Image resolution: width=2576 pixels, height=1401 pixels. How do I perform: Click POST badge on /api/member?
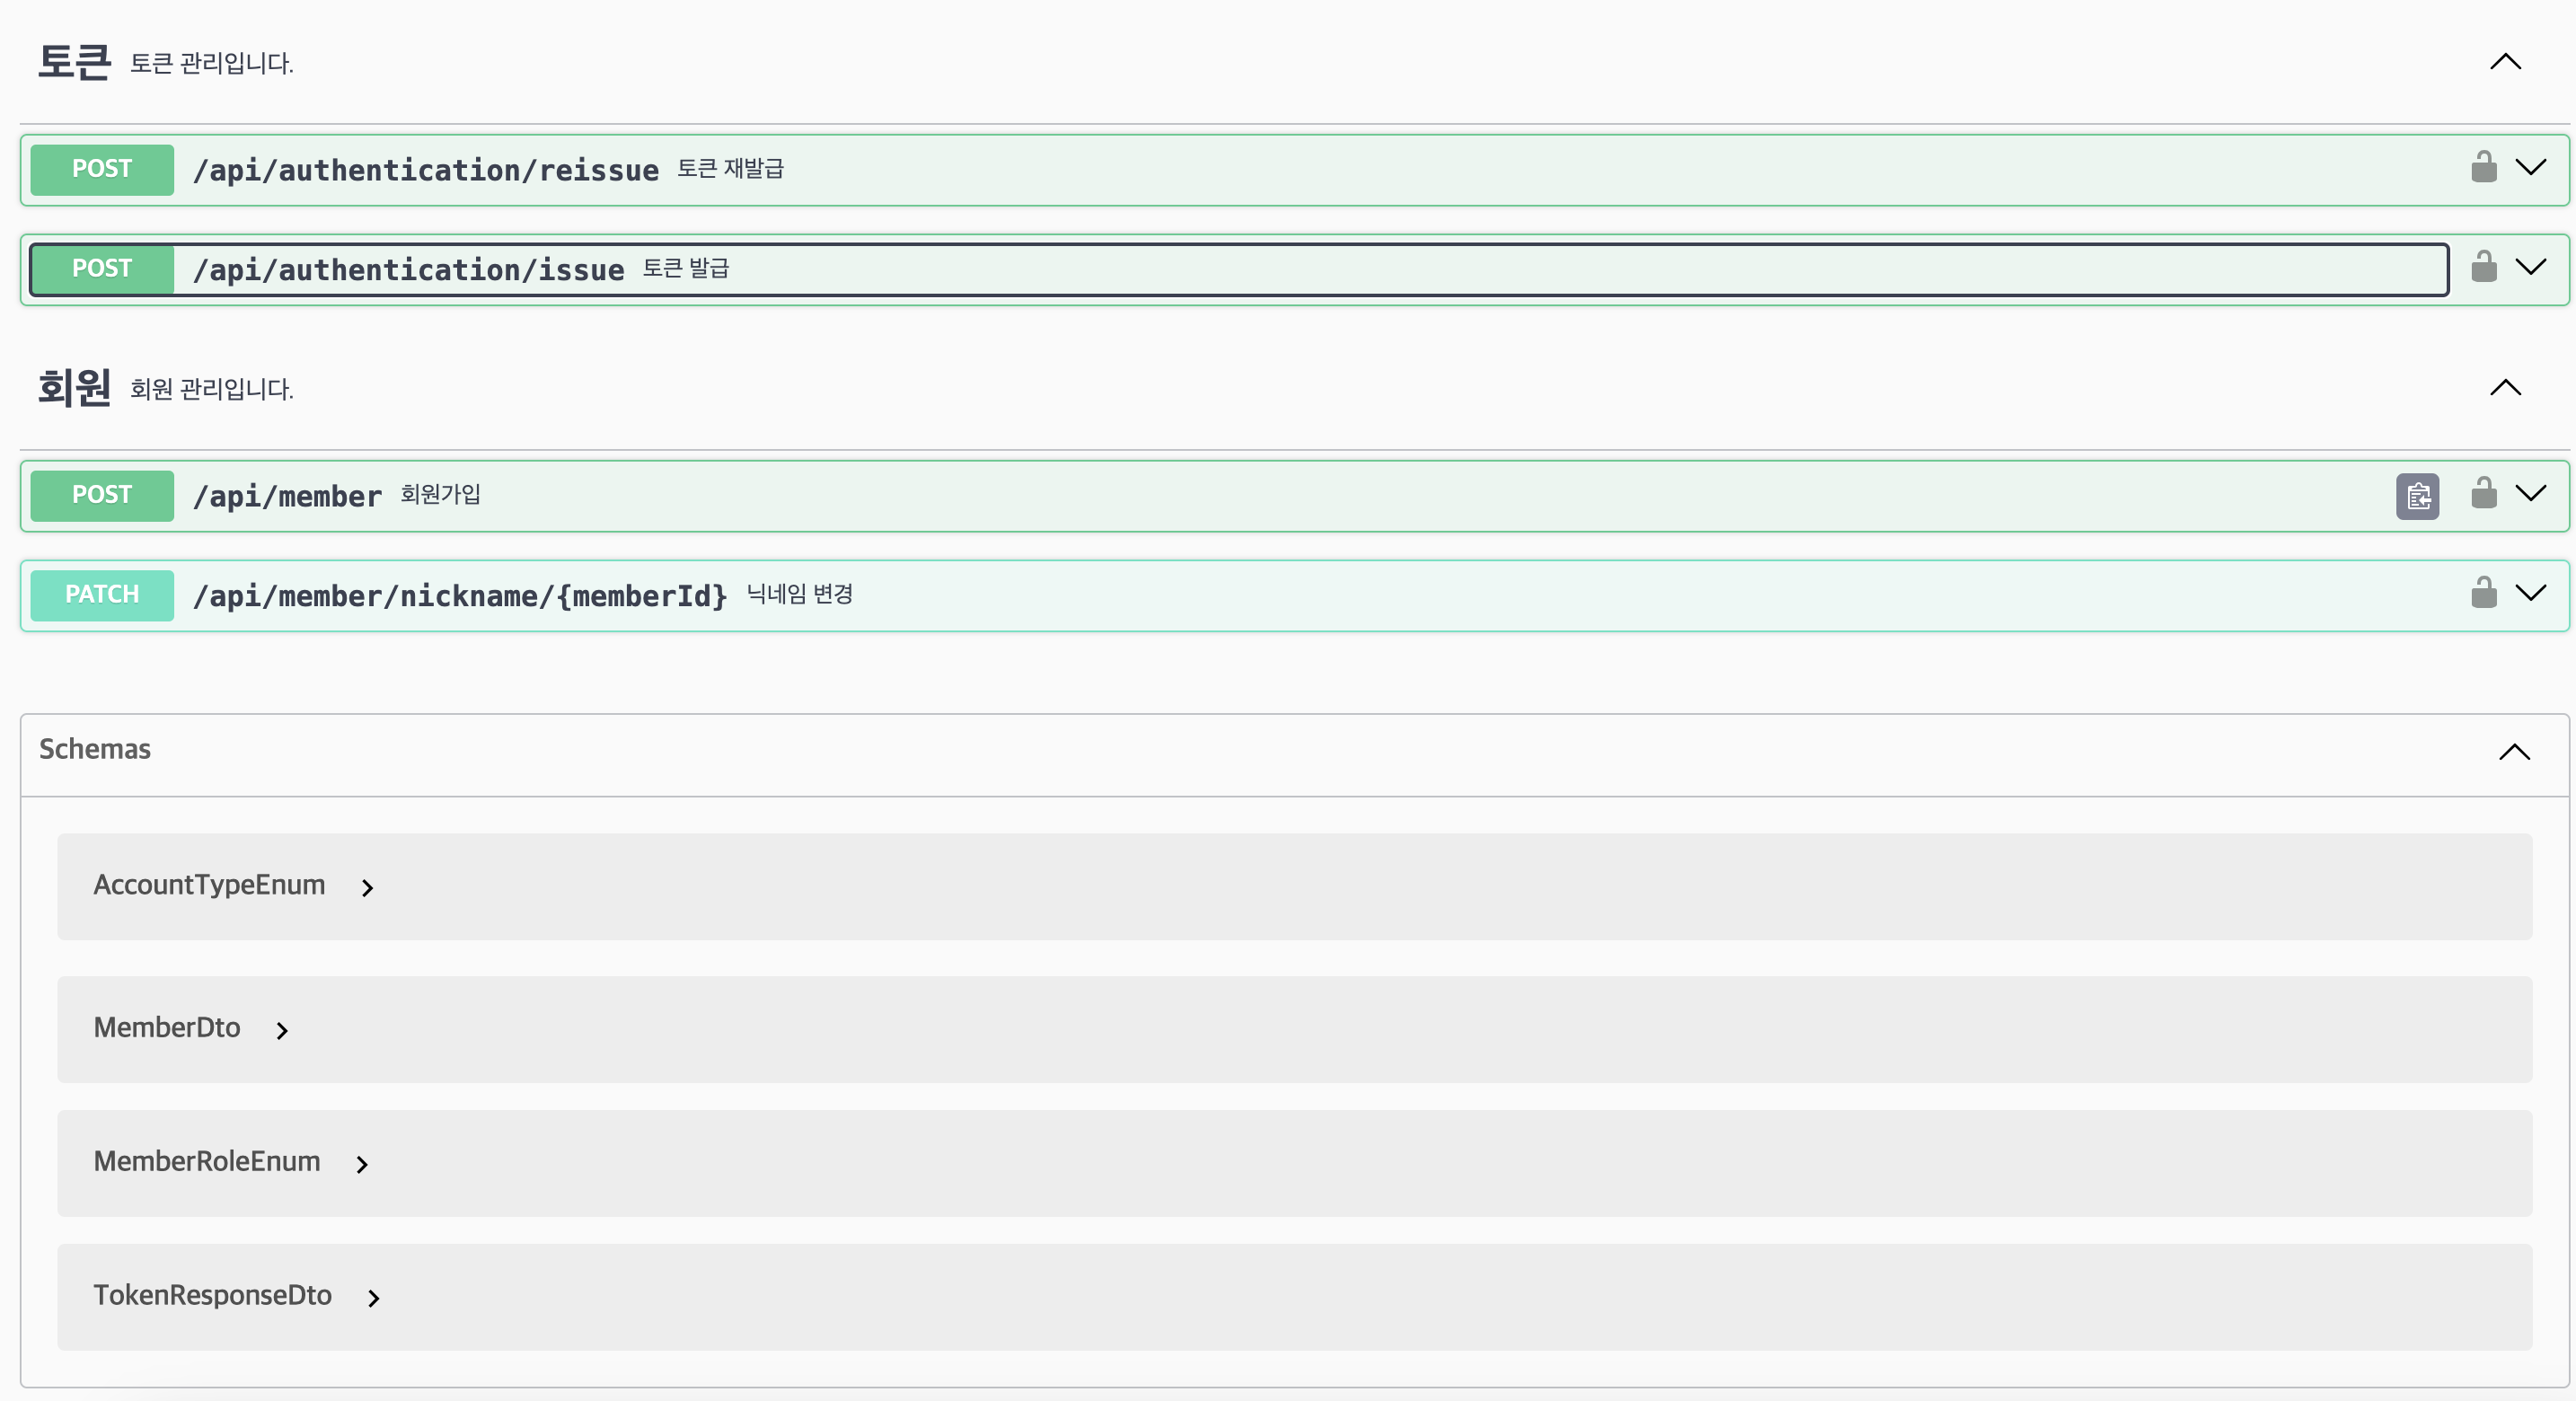click(x=102, y=496)
